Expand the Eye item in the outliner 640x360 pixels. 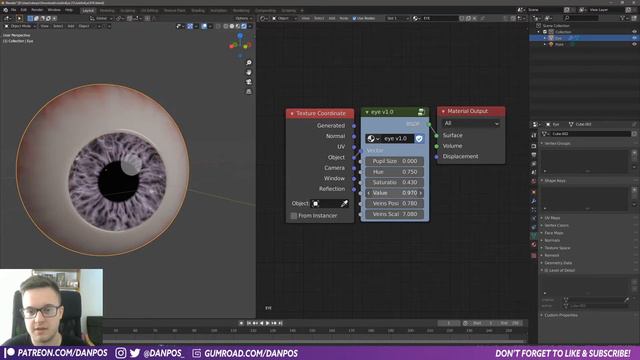click(x=545, y=38)
